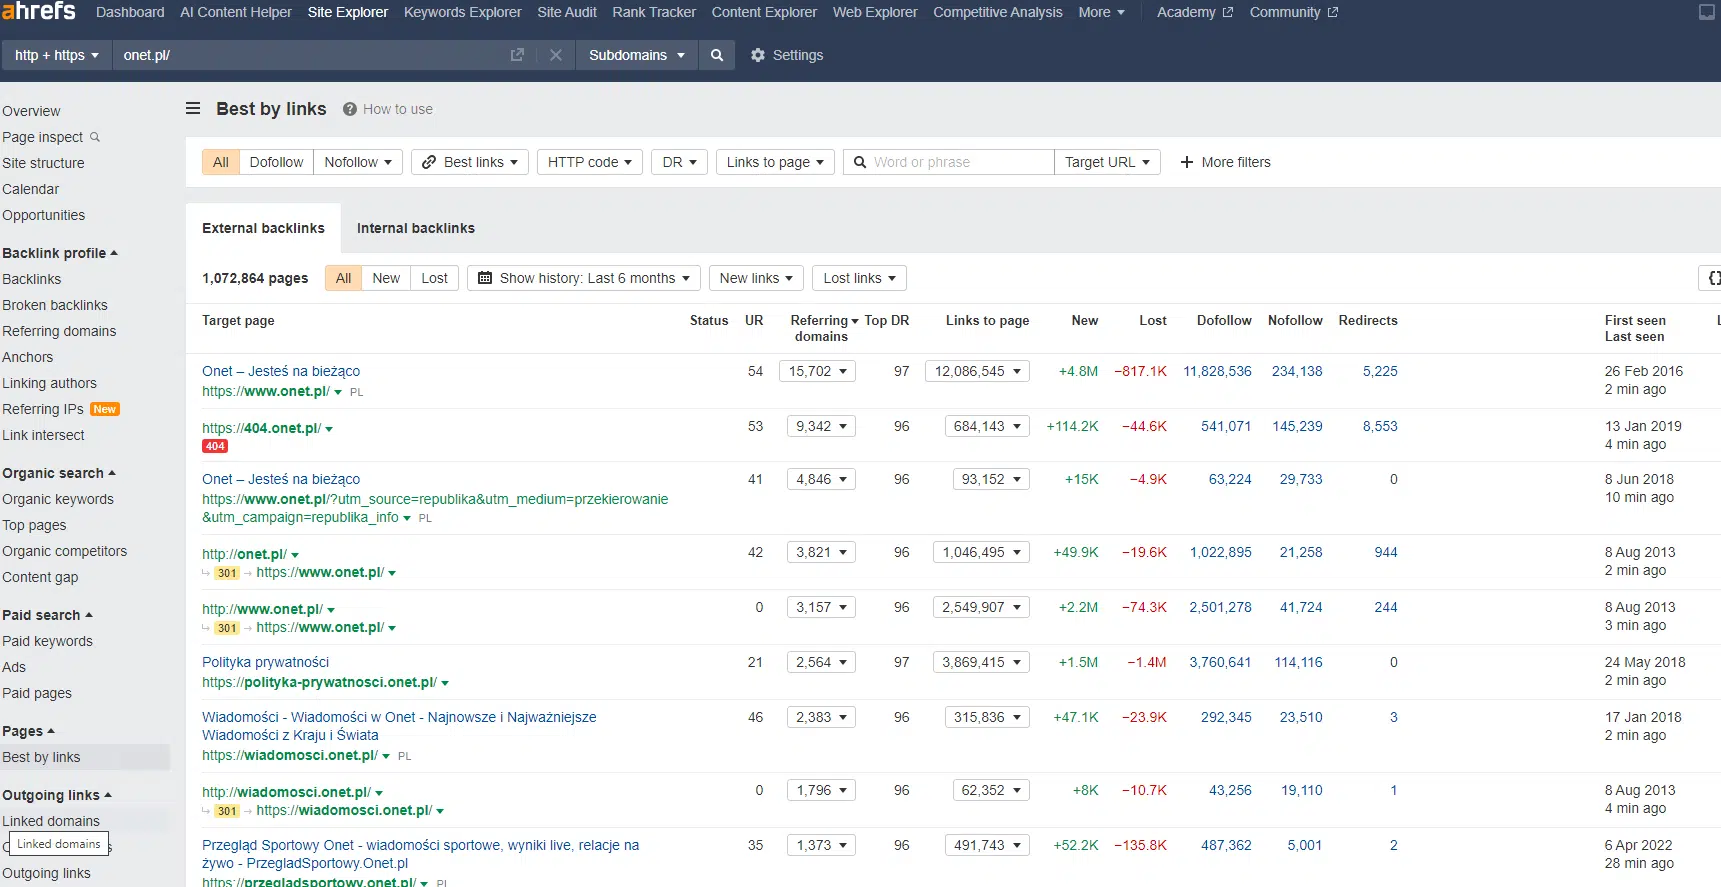Open Settings gear

coord(787,55)
